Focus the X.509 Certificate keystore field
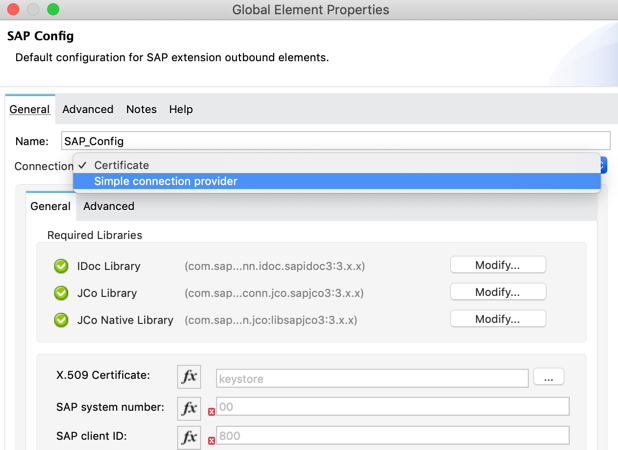Viewport: 618px width, 450px height. 372,378
